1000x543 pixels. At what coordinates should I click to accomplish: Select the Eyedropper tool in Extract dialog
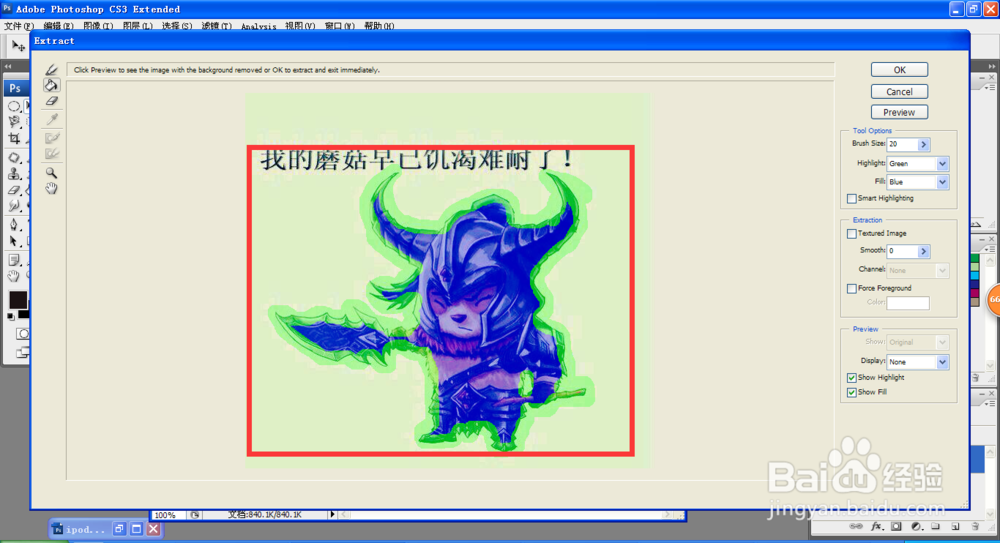(x=52, y=119)
